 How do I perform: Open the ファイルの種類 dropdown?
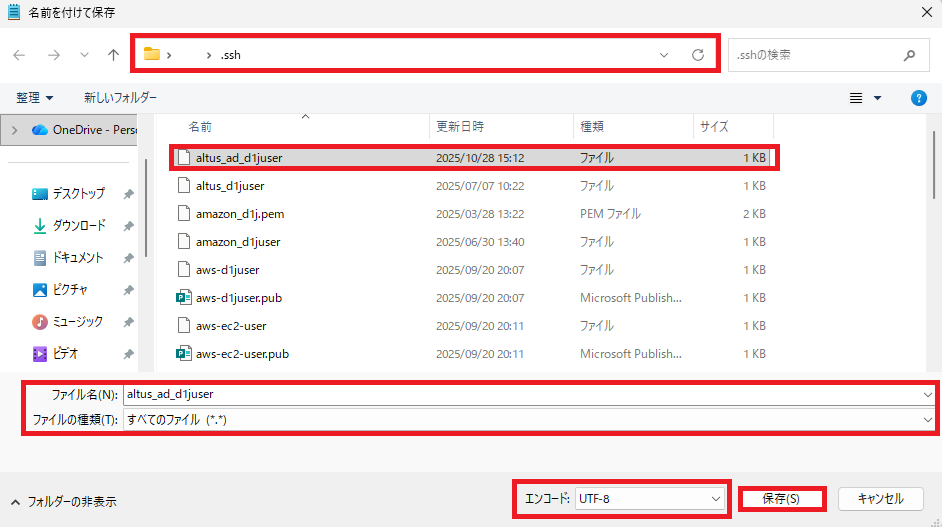[528, 420]
